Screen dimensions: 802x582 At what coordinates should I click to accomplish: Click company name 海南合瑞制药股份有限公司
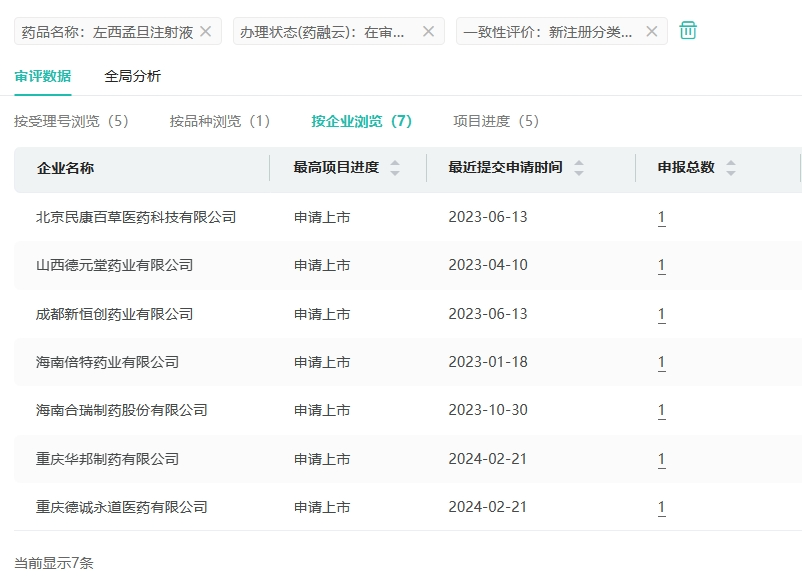[121, 410]
